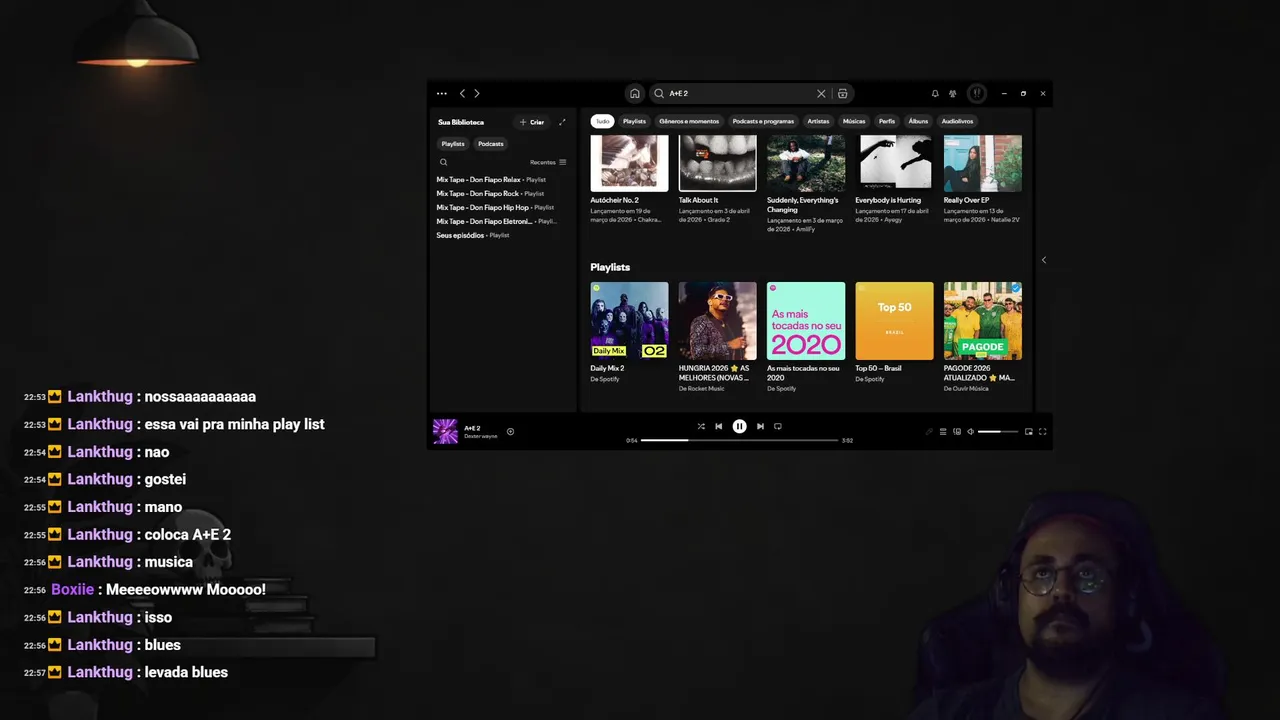Open the miniplayer
Screen dimensions: 1280x720
click(1029, 432)
